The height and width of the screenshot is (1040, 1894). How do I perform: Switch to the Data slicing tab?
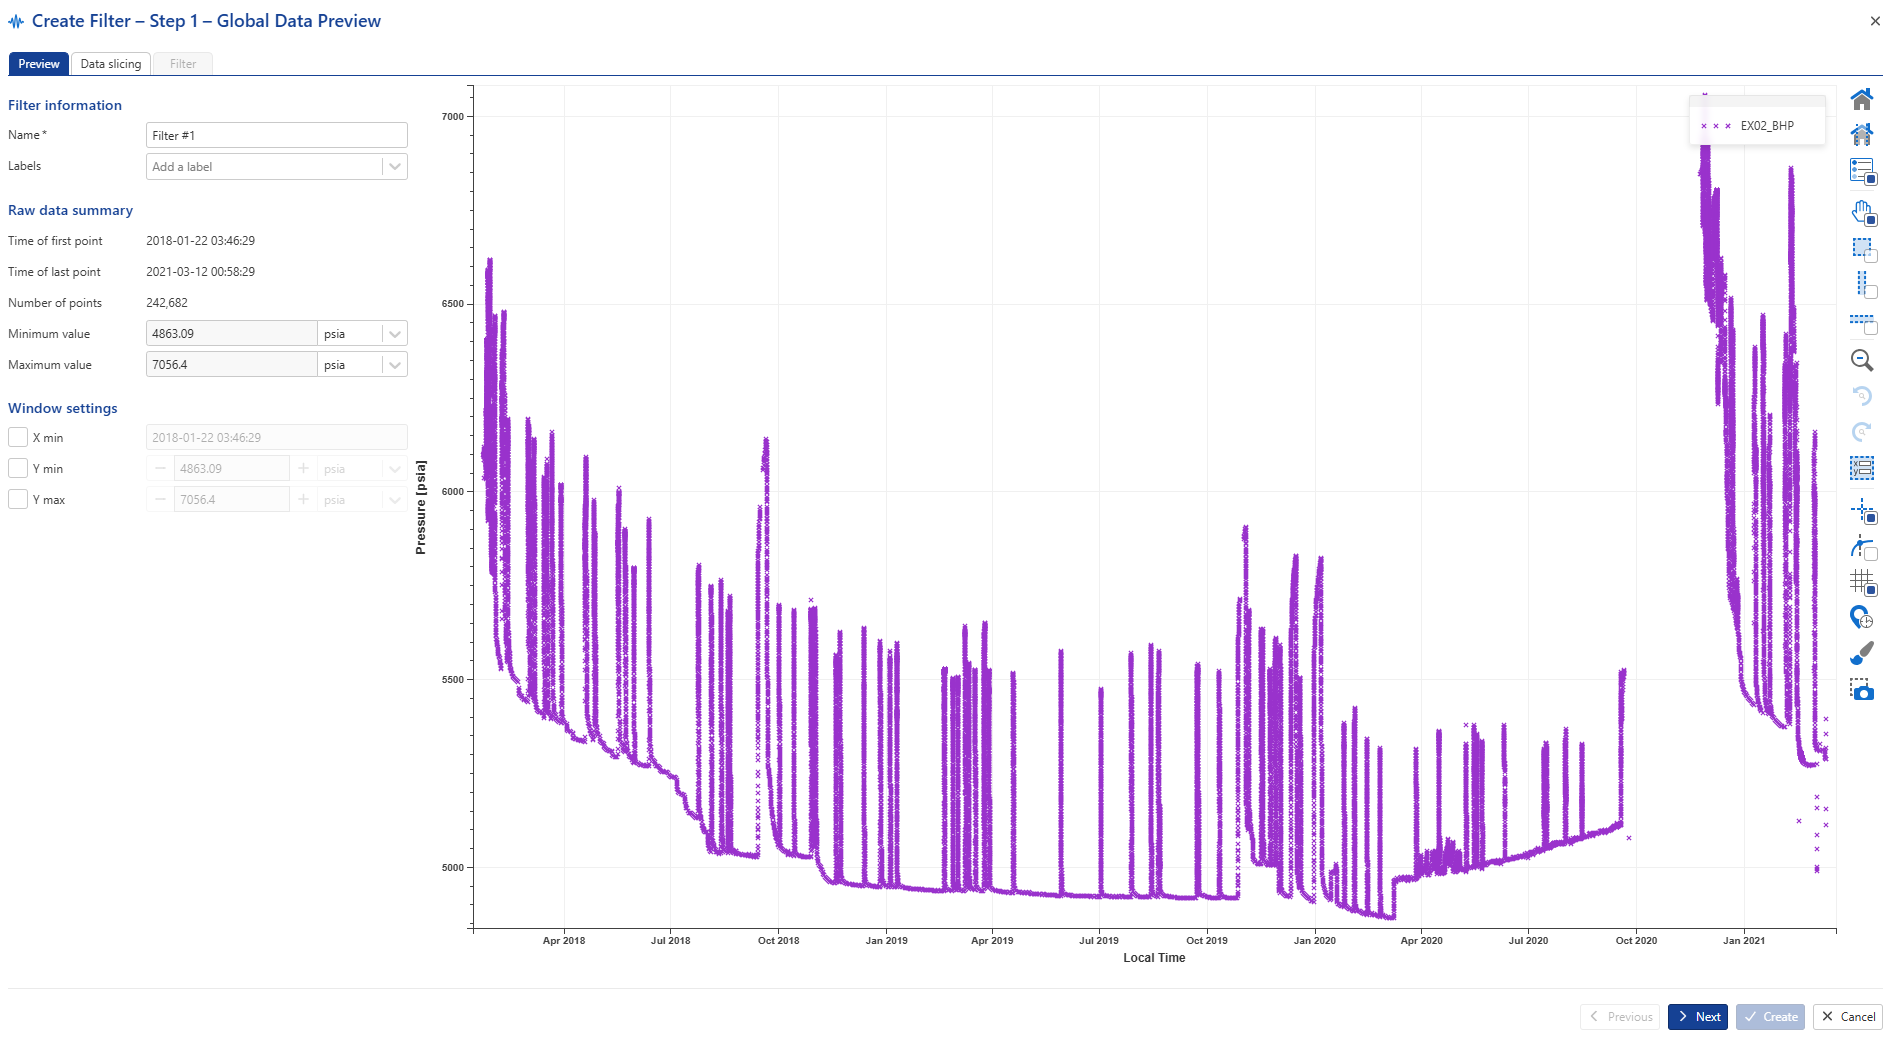pyautogui.click(x=111, y=64)
